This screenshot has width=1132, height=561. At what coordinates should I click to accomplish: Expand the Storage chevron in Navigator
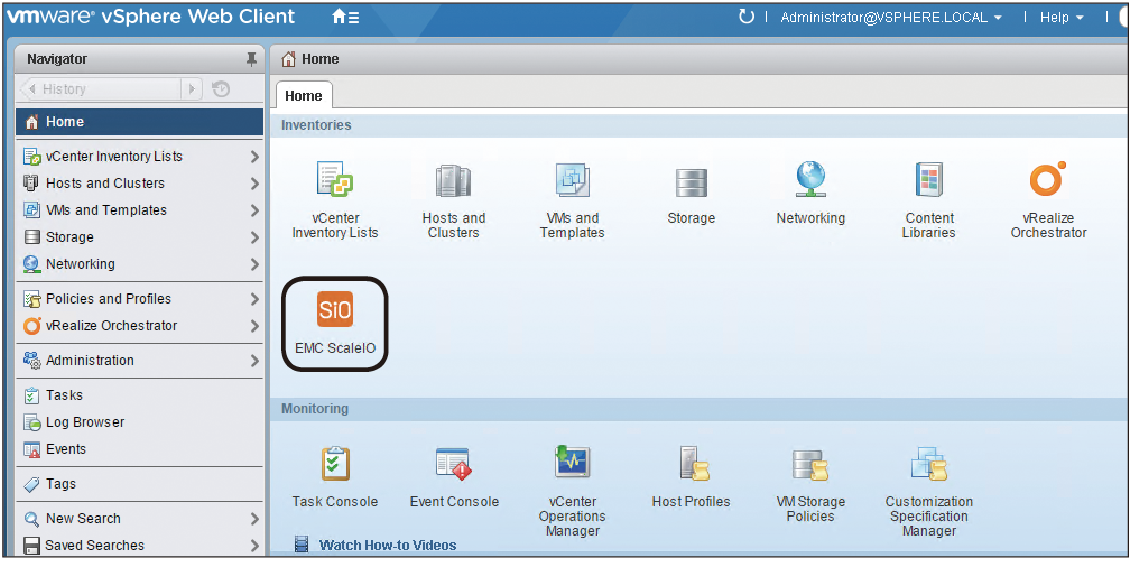(254, 238)
